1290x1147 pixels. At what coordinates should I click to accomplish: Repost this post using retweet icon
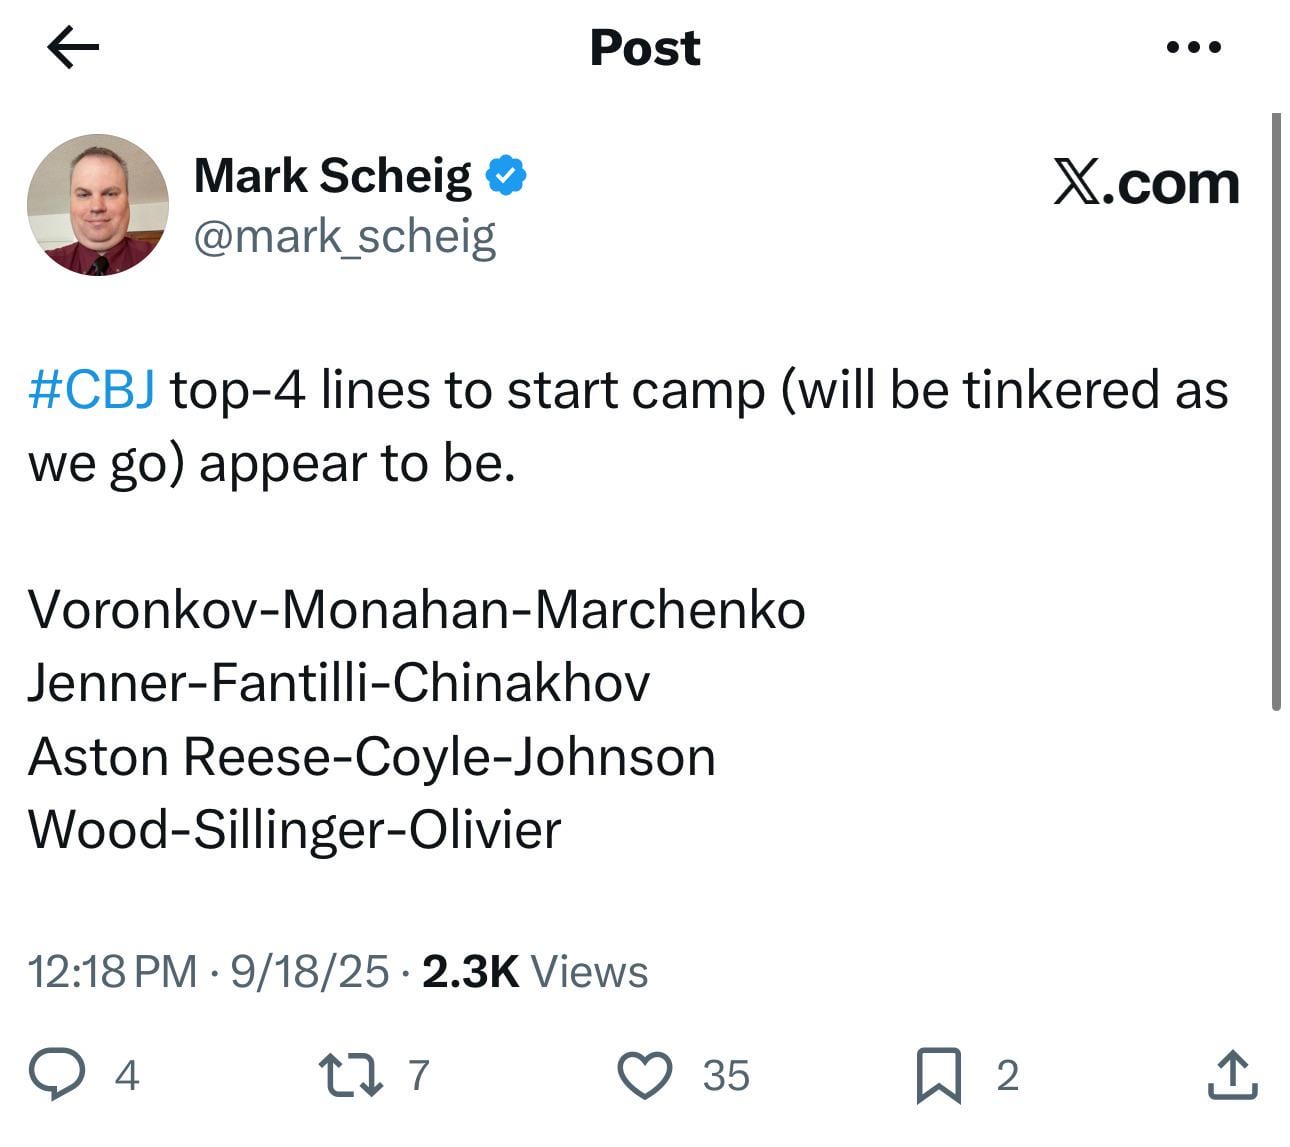[x=350, y=1075]
